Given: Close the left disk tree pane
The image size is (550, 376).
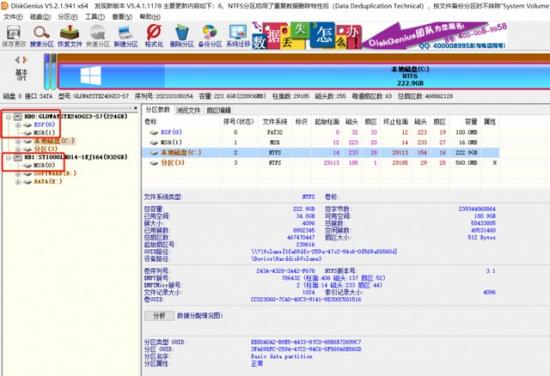Looking at the screenshot, I should tap(135, 108).
